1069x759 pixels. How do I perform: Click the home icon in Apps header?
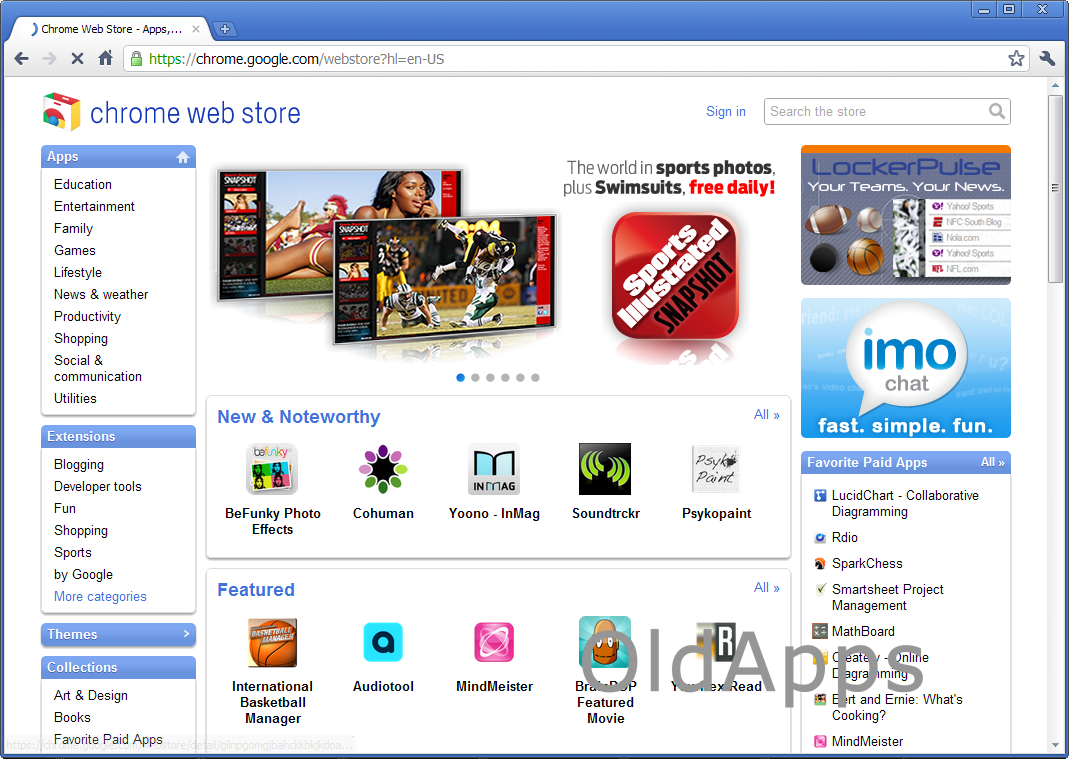point(183,158)
